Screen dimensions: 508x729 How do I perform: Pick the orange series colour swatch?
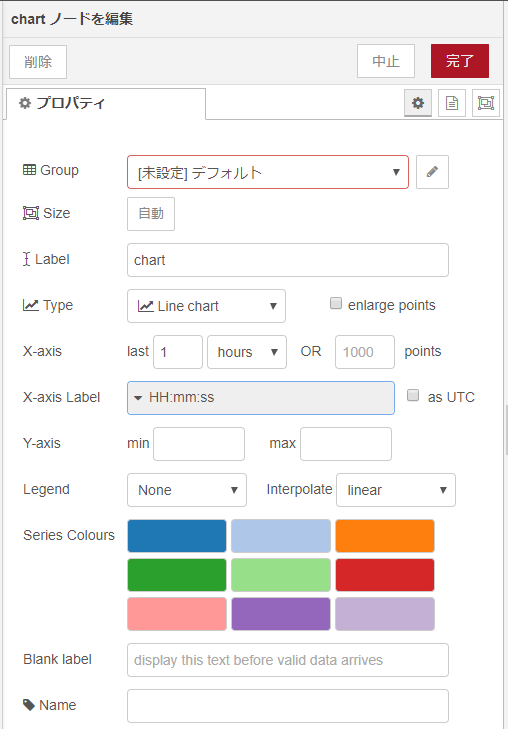385,536
